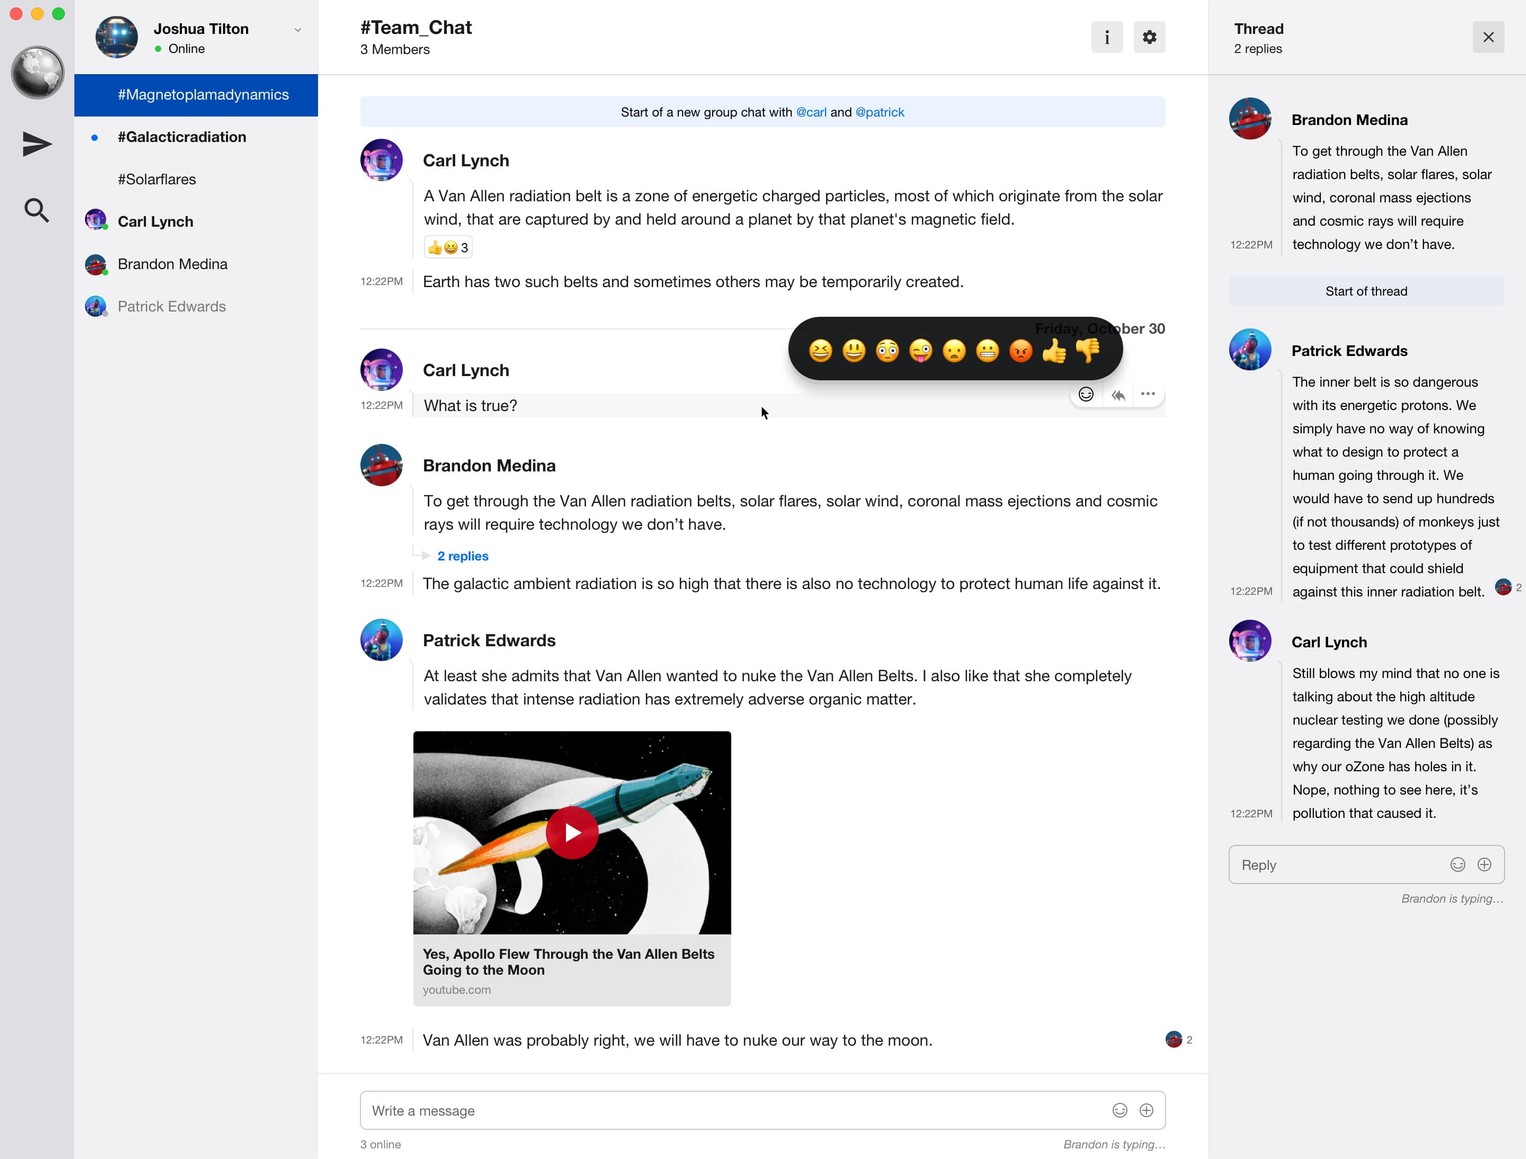Click the Reply field in the thread panel
1526x1159 pixels.
tap(1340, 864)
